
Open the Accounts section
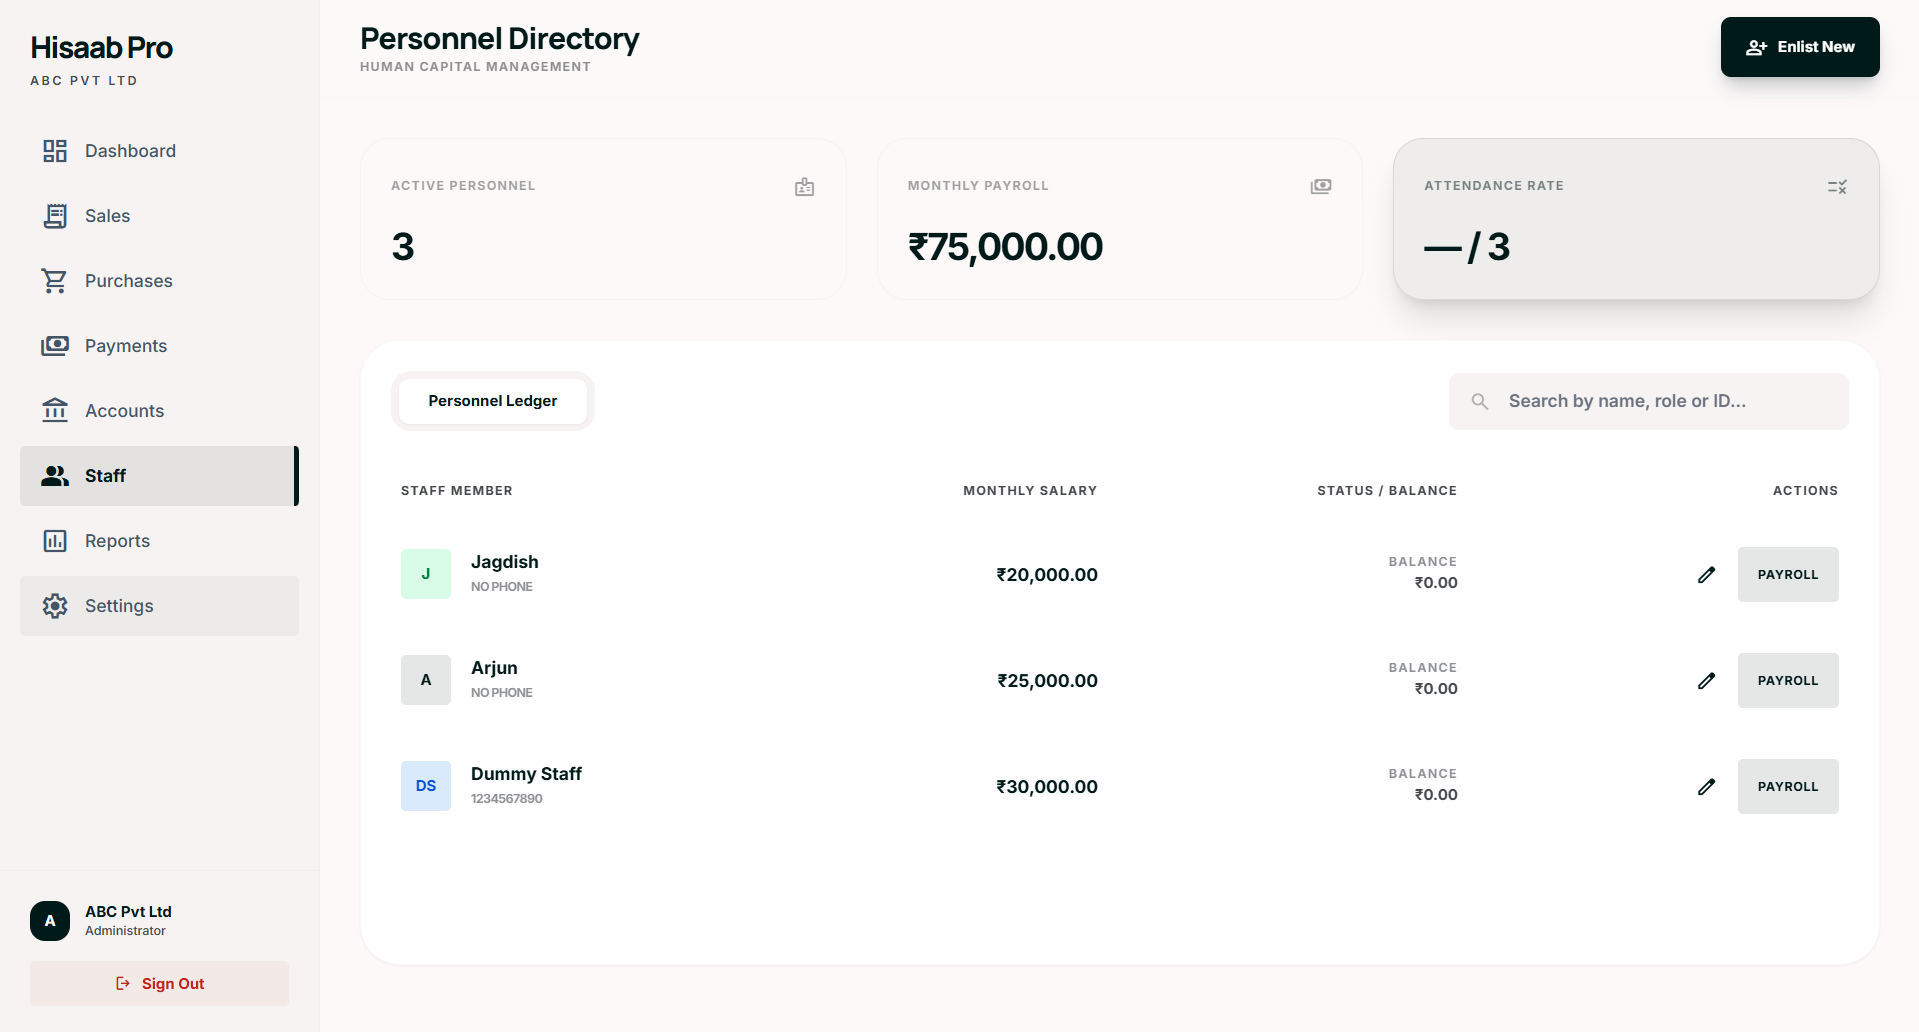pyautogui.click(x=159, y=411)
